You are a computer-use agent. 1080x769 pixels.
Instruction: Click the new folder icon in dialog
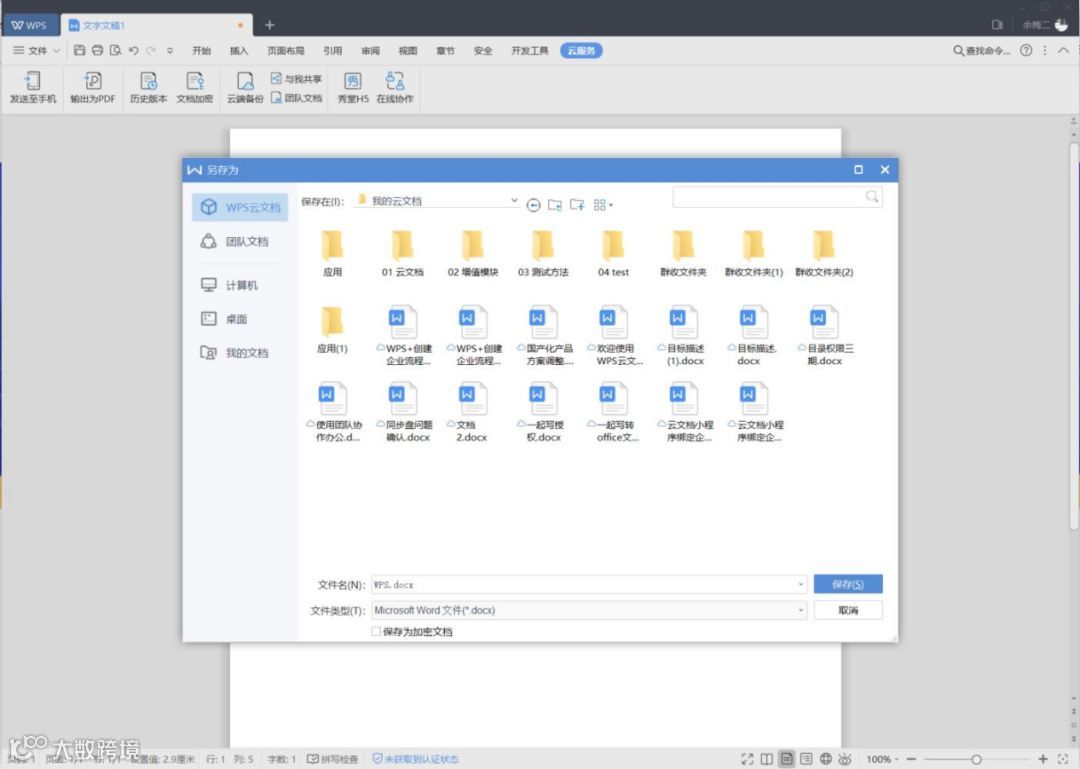577,205
